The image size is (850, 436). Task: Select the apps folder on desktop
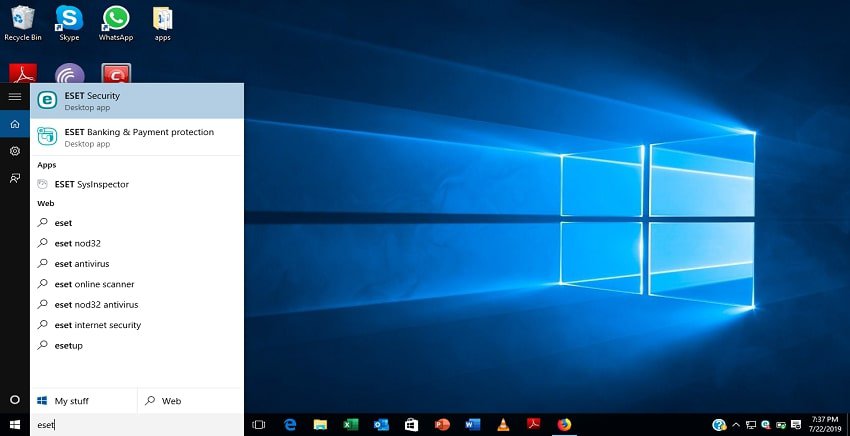pos(162,23)
